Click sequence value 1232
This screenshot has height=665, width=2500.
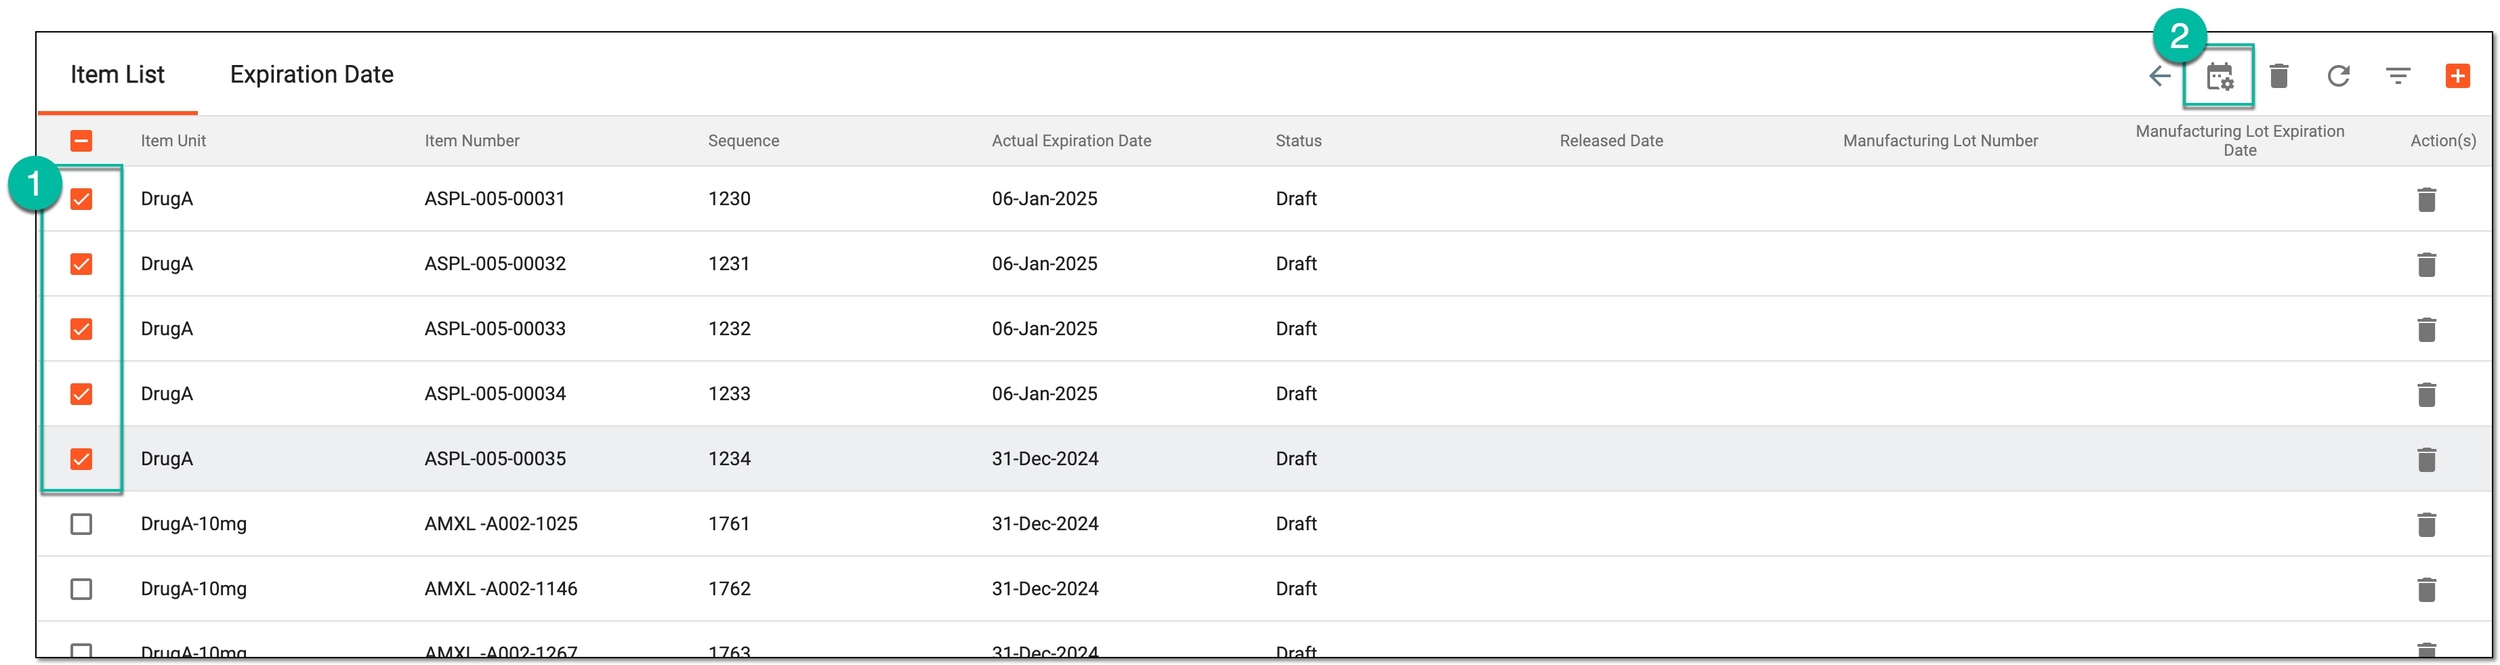click(x=729, y=329)
